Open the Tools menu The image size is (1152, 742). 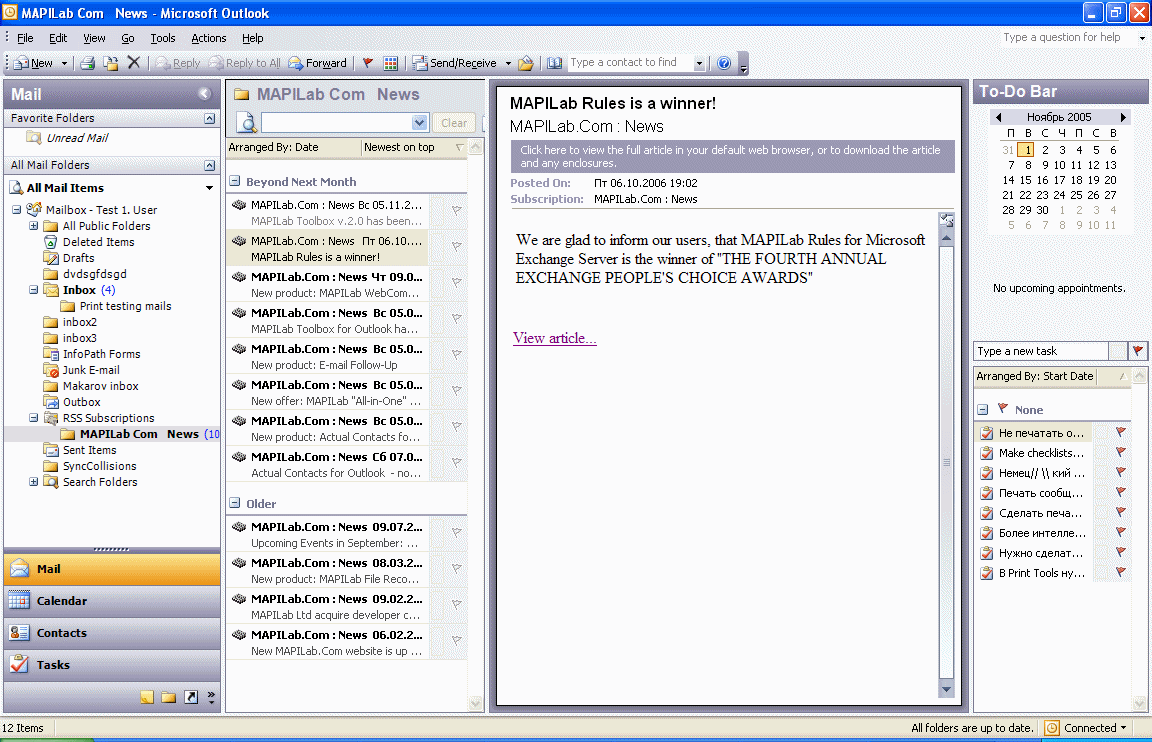pyautogui.click(x=162, y=38)
